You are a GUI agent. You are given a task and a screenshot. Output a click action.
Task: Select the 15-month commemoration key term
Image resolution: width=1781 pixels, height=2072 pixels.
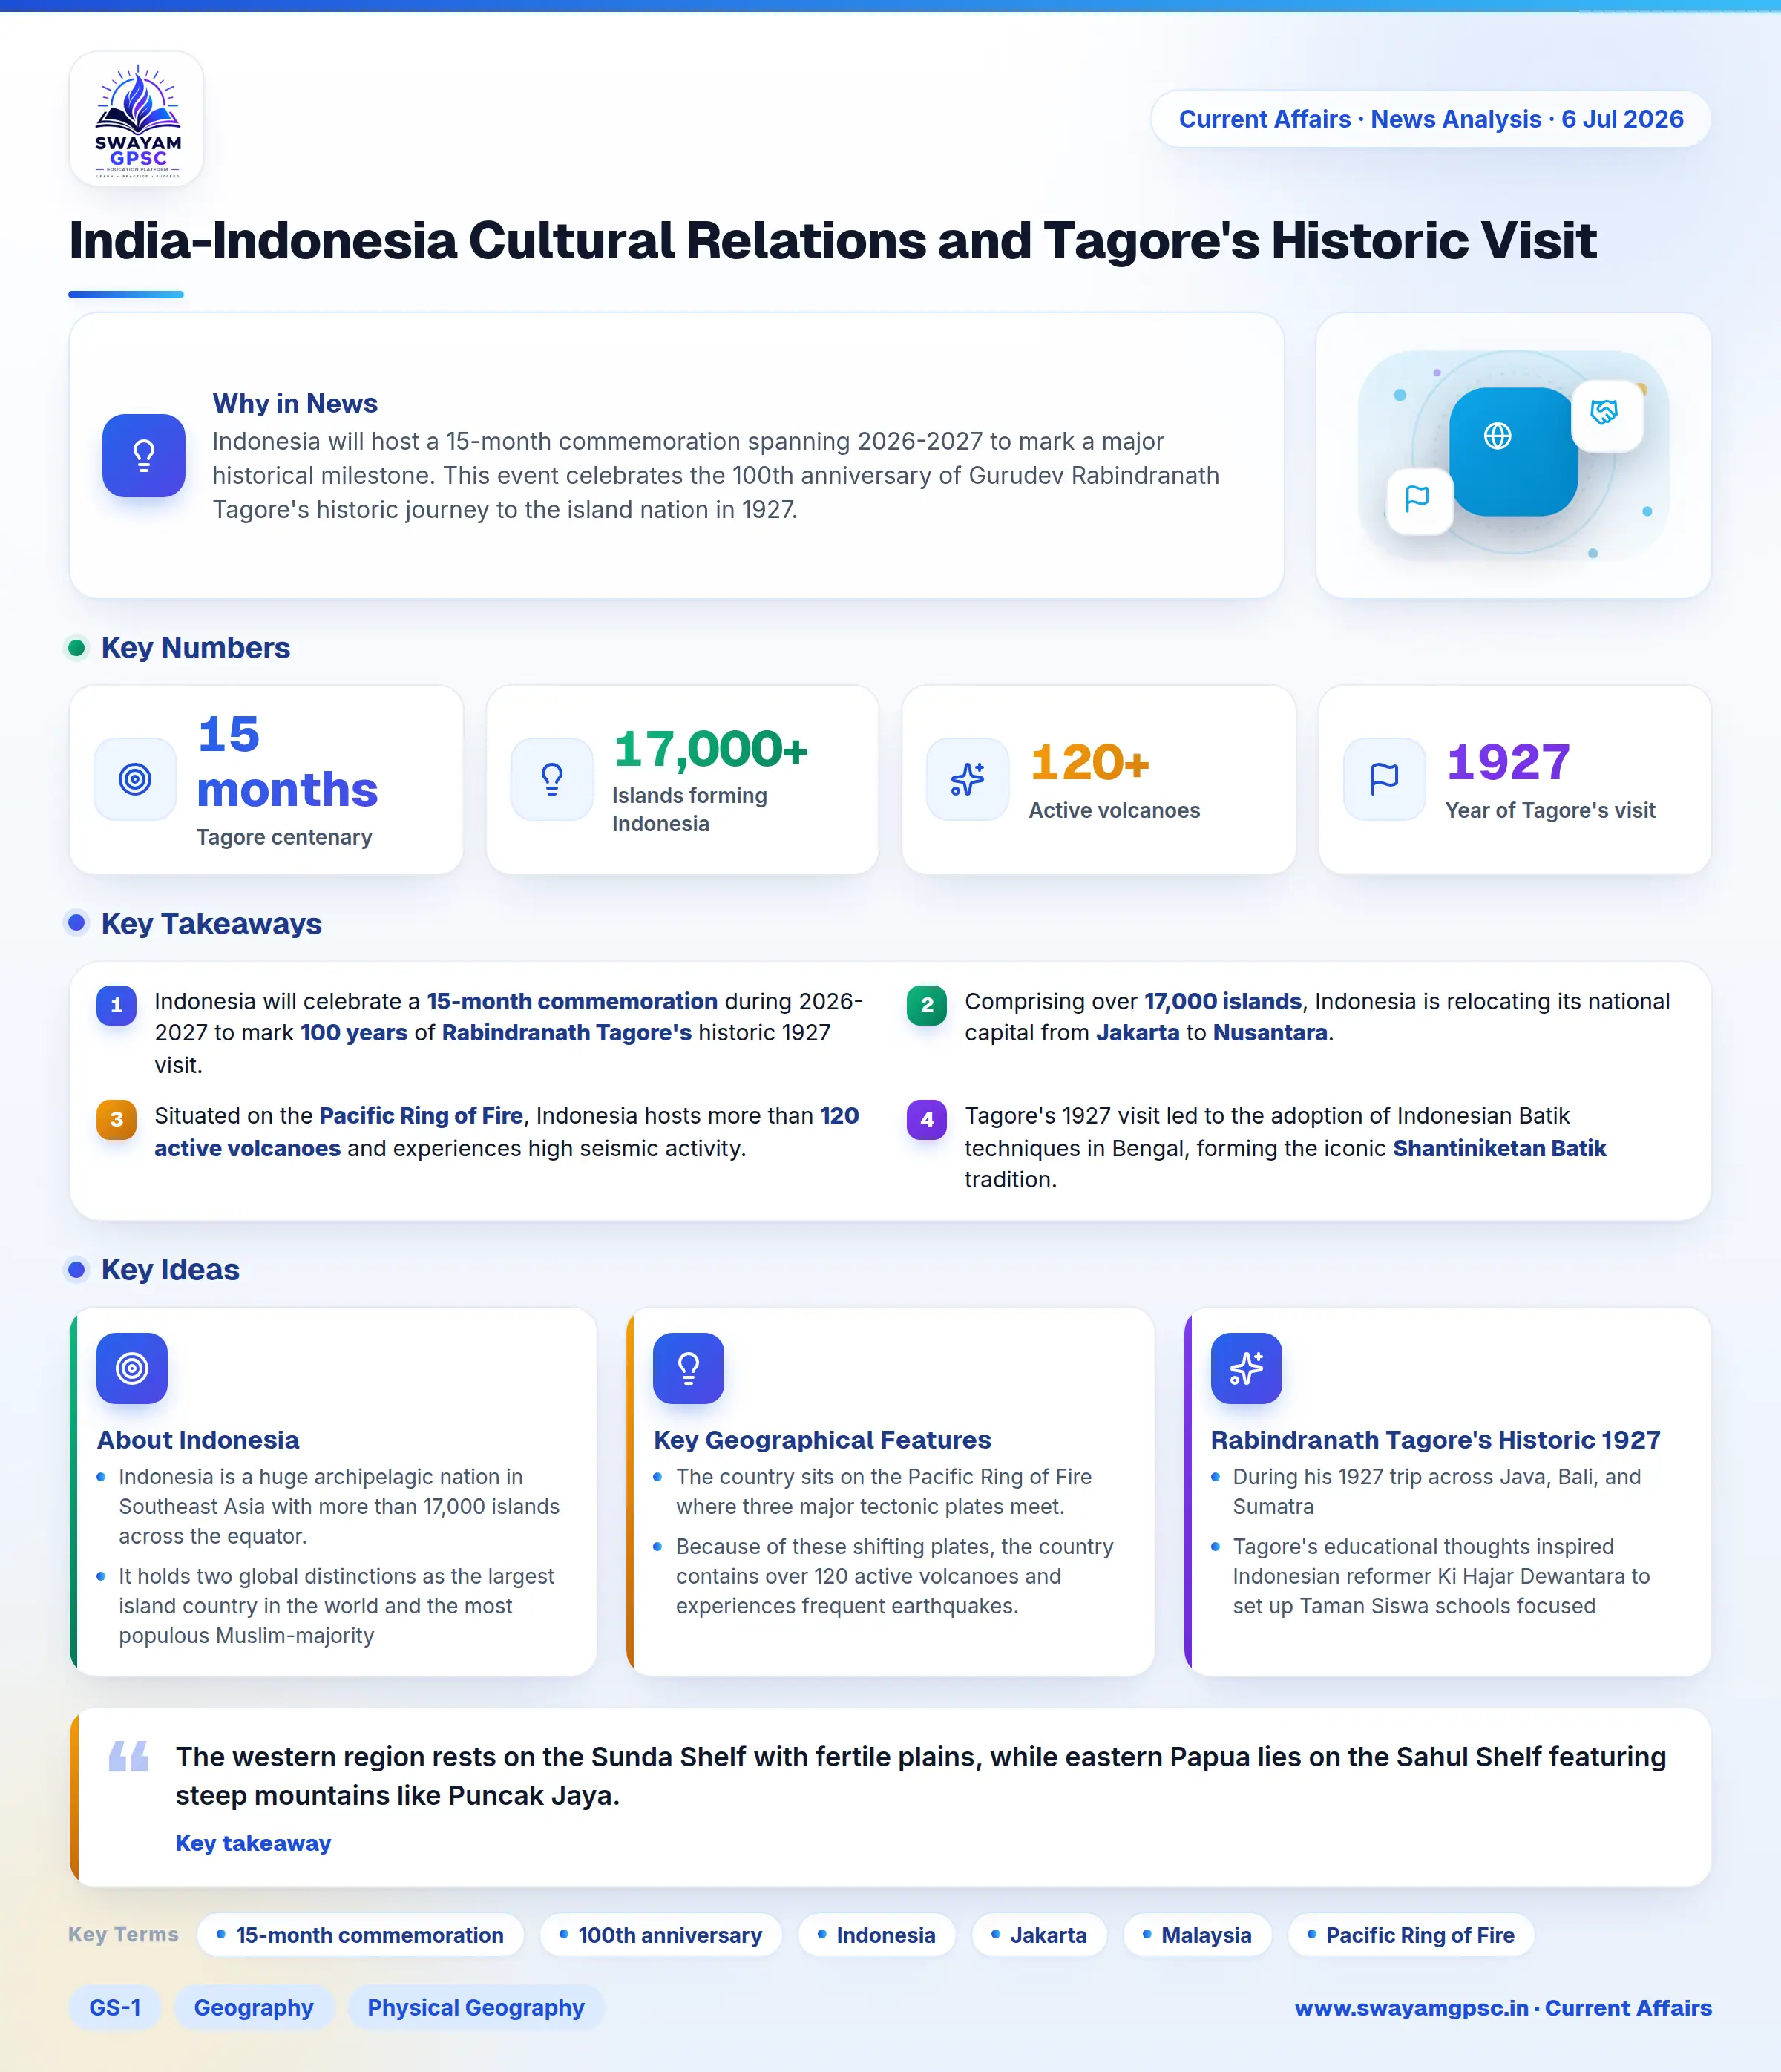click(x=360, y=1935)
